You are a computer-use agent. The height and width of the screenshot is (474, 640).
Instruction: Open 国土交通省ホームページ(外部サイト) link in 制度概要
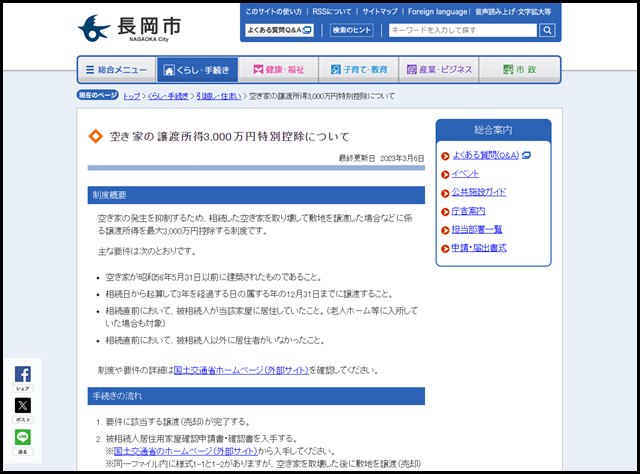click(241, 370)
